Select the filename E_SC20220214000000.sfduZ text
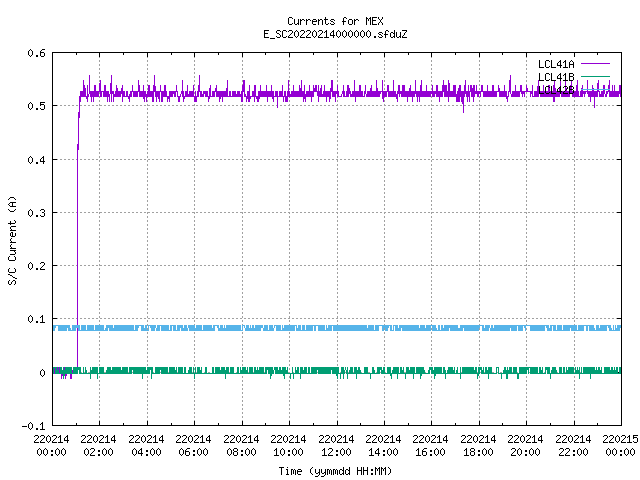The image size is (640, 480). click(335, 34)
